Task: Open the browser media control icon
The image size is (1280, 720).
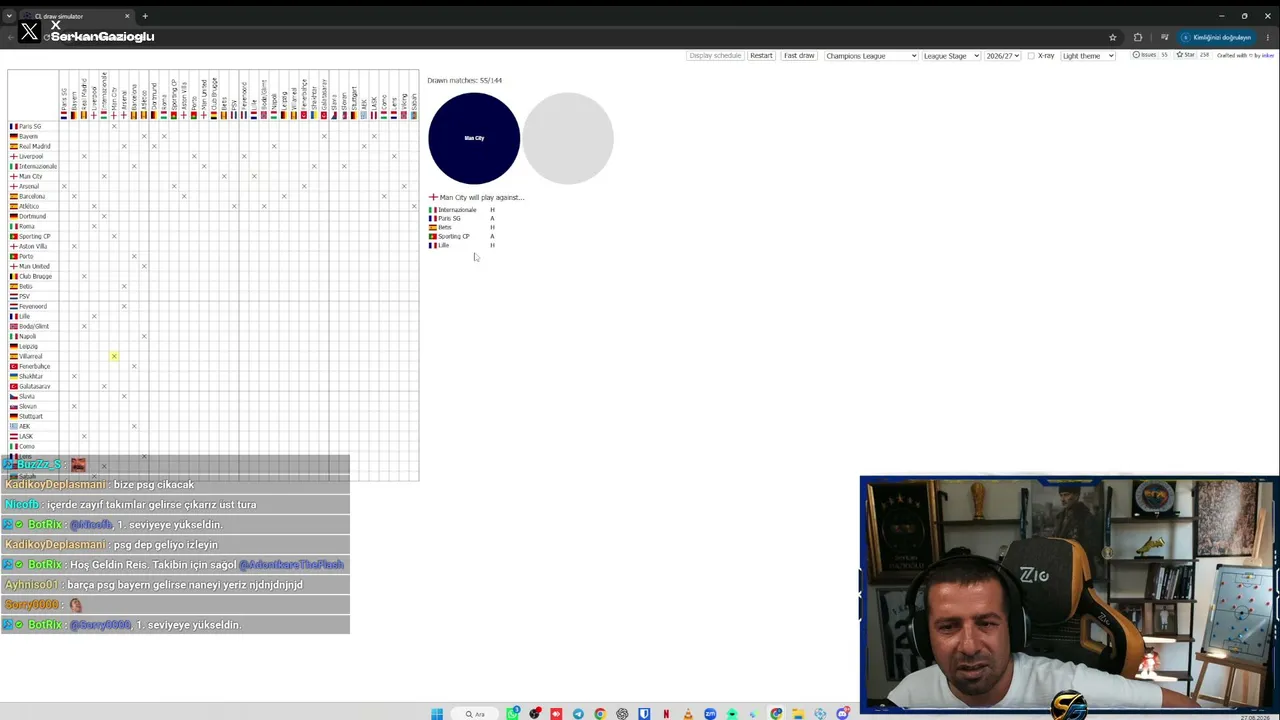Action: (x=1164, y=37)
